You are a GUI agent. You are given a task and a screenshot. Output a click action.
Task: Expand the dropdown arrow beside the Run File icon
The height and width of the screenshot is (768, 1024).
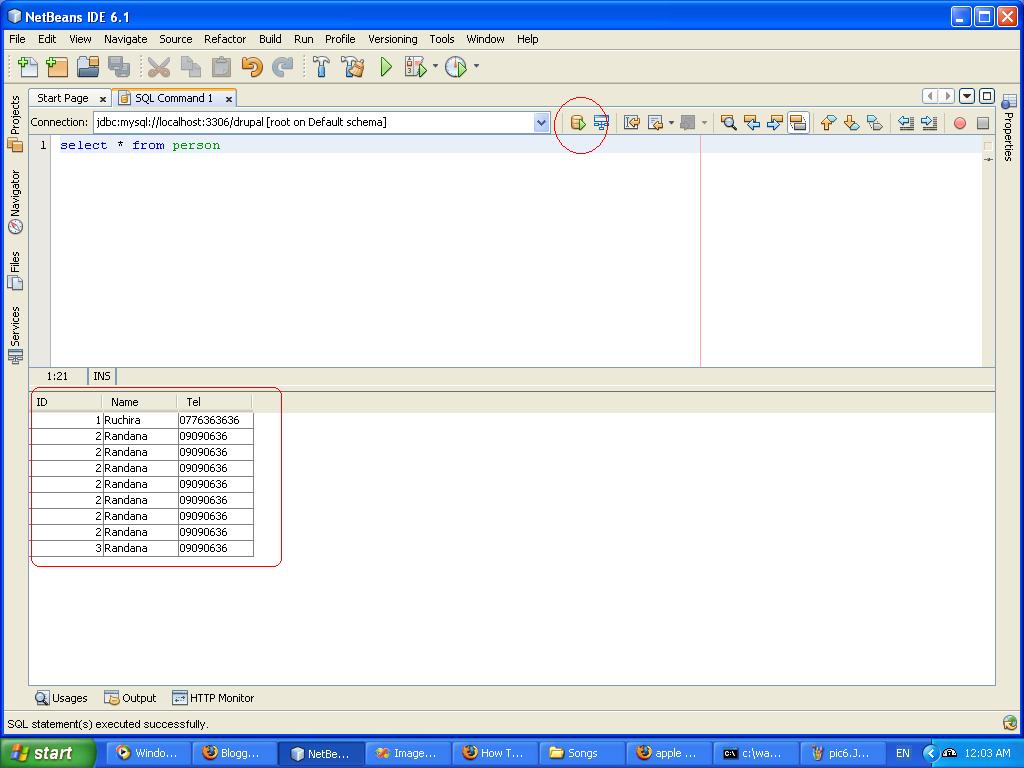coord(436,68)
